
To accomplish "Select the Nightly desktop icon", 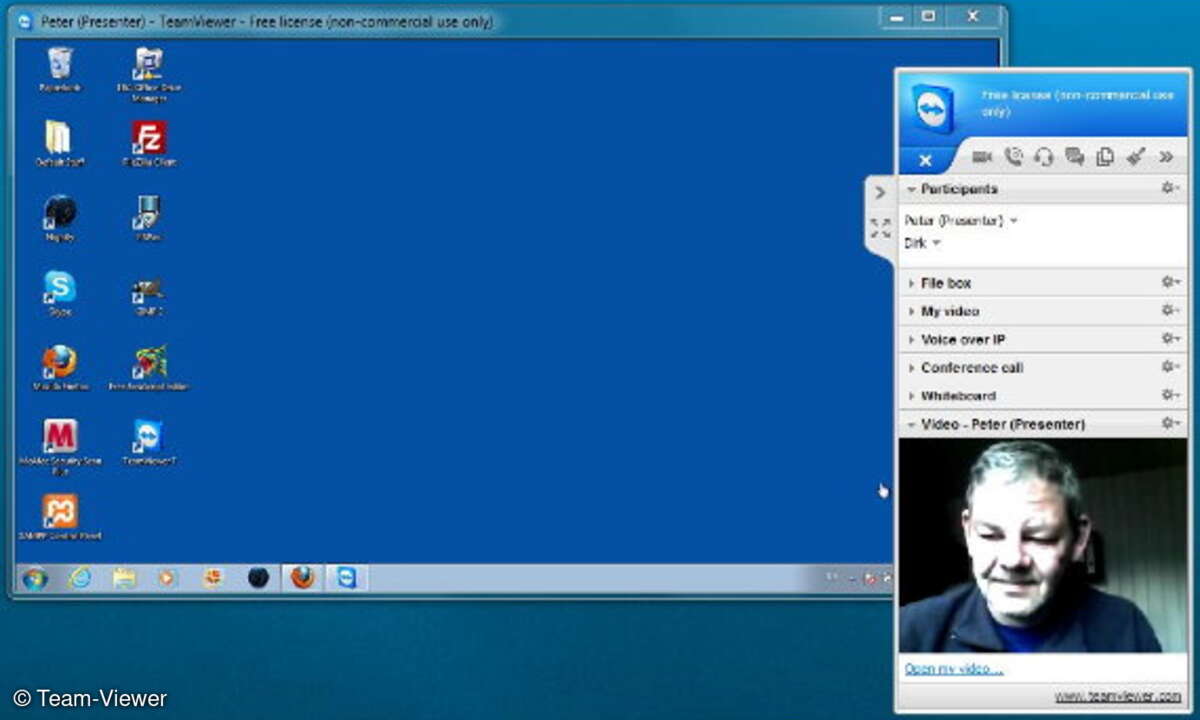I will (x=60, y=219).
